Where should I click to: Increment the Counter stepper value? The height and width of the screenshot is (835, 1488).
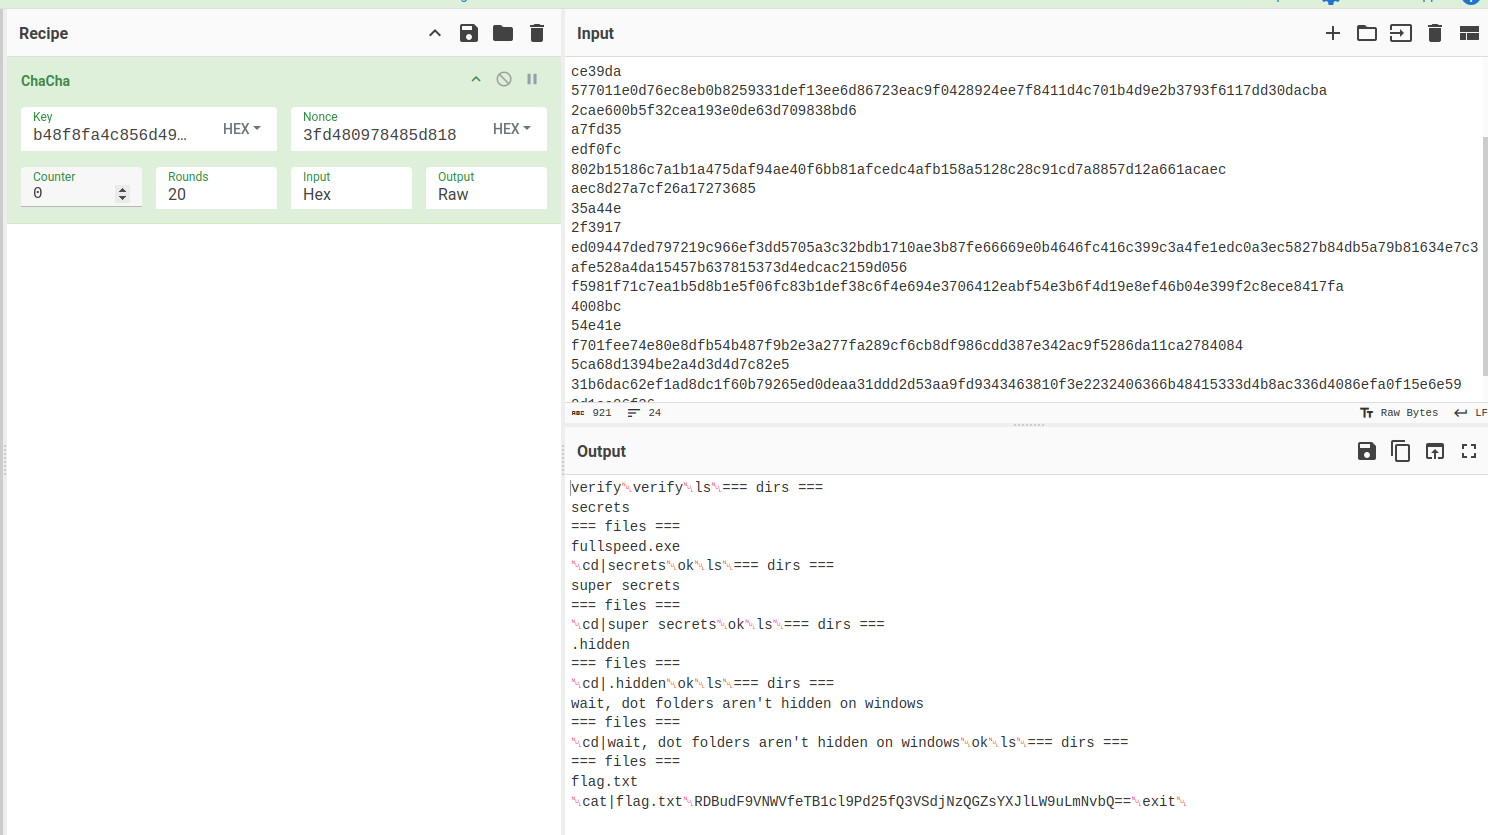click(123, 189)
